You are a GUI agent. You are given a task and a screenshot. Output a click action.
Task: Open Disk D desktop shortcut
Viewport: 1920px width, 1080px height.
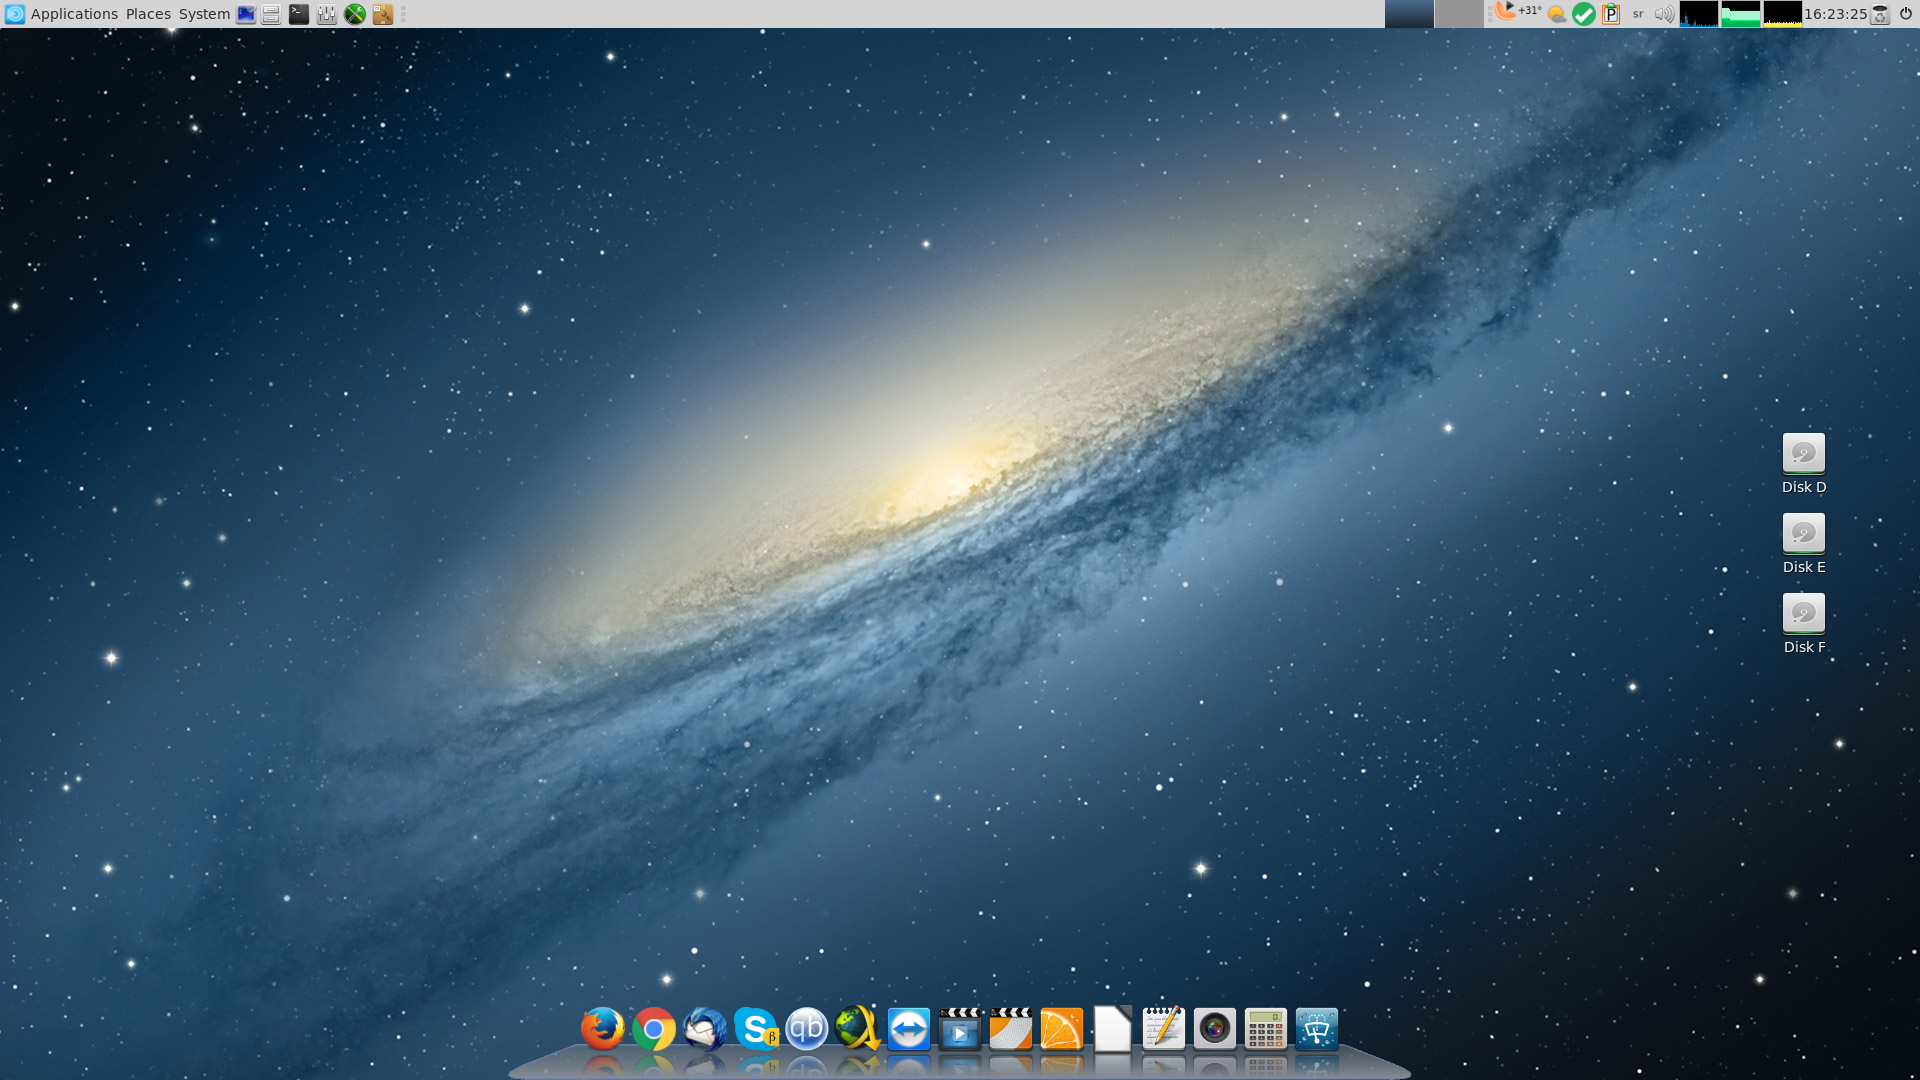[1803, 455]
